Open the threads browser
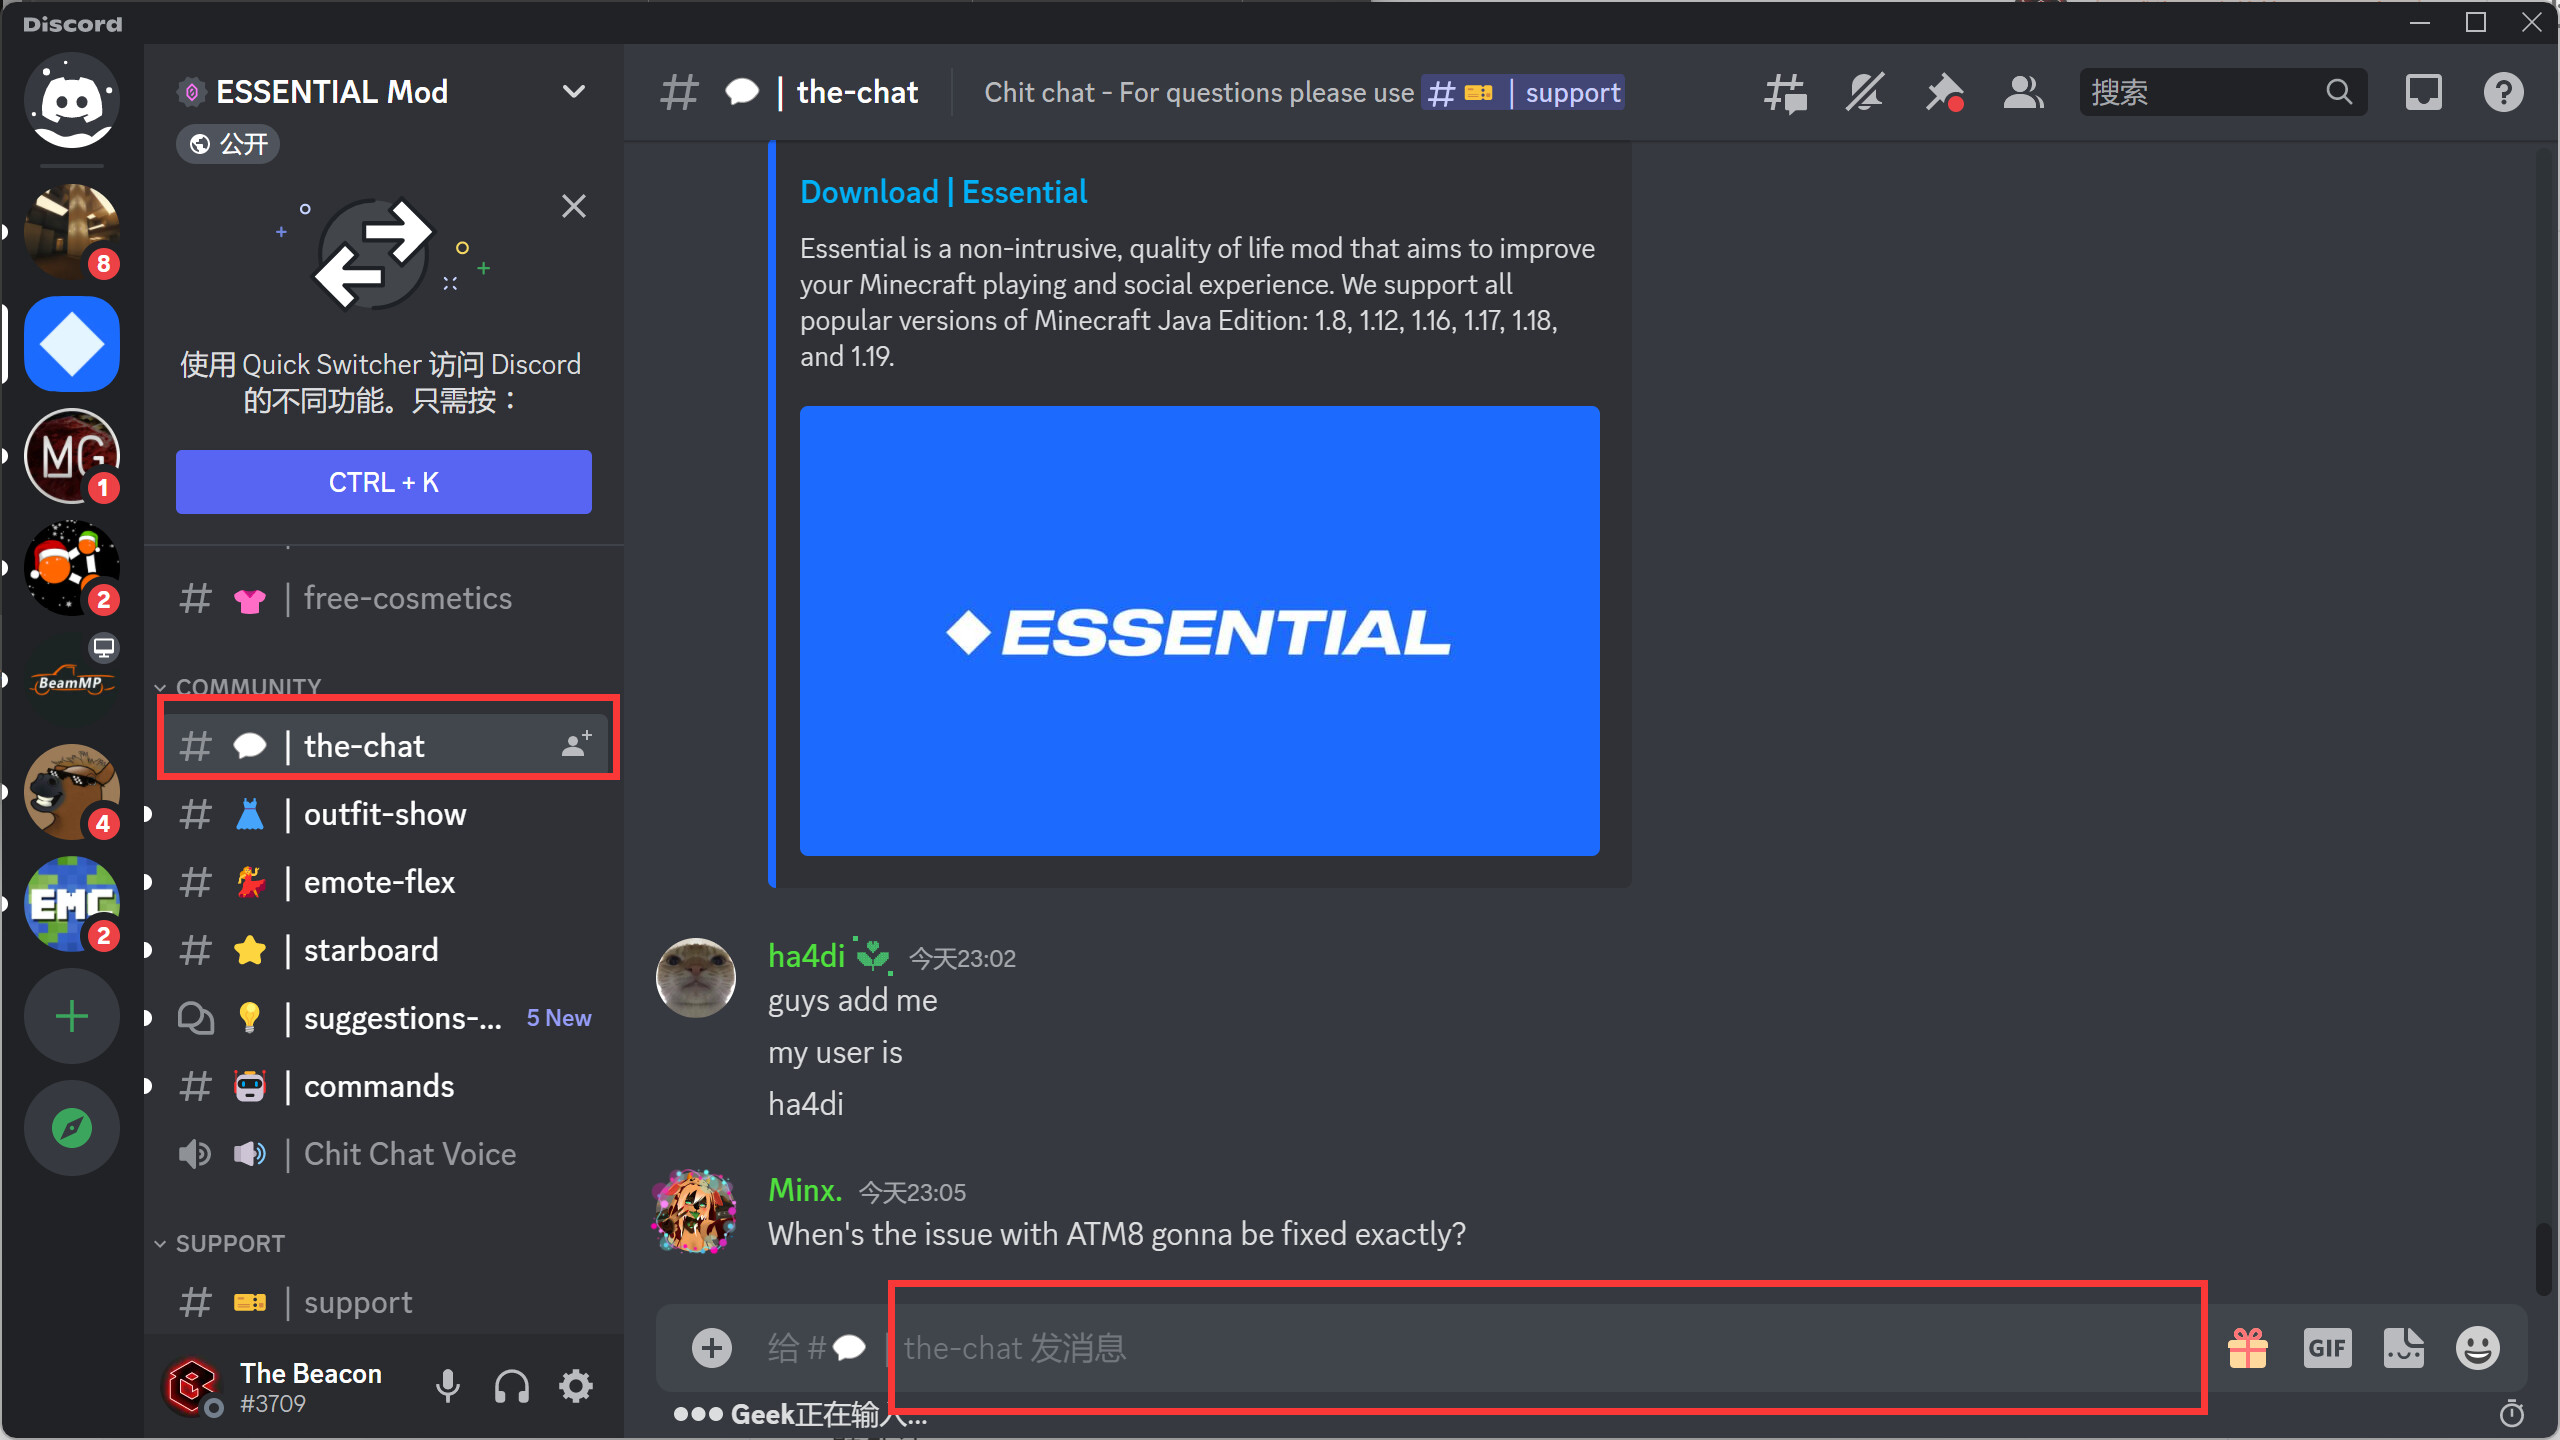2560x1440 pixels. point(1784,92)
